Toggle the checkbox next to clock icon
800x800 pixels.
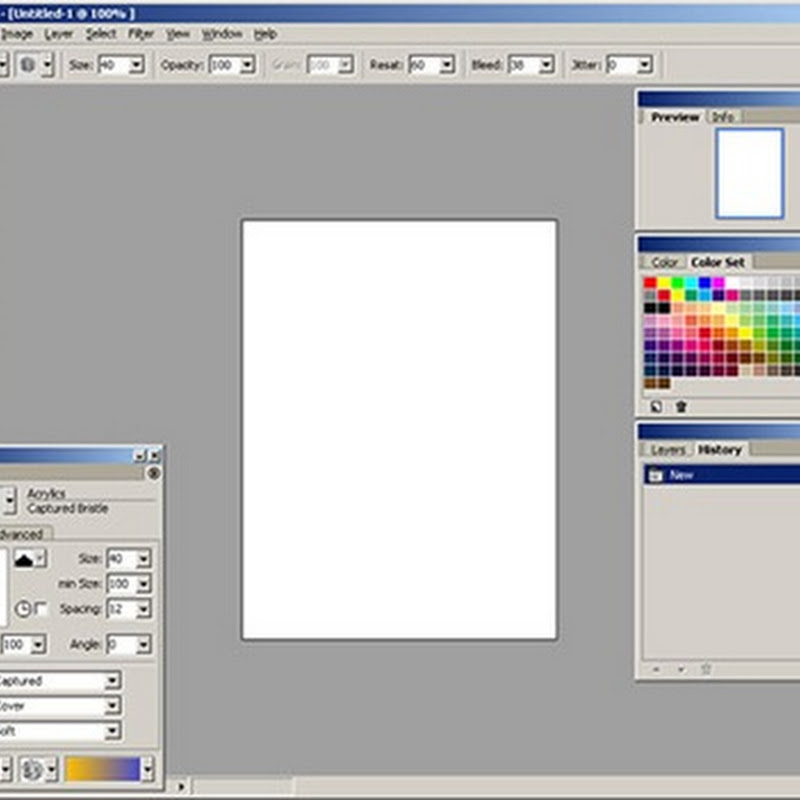(41, 609)
